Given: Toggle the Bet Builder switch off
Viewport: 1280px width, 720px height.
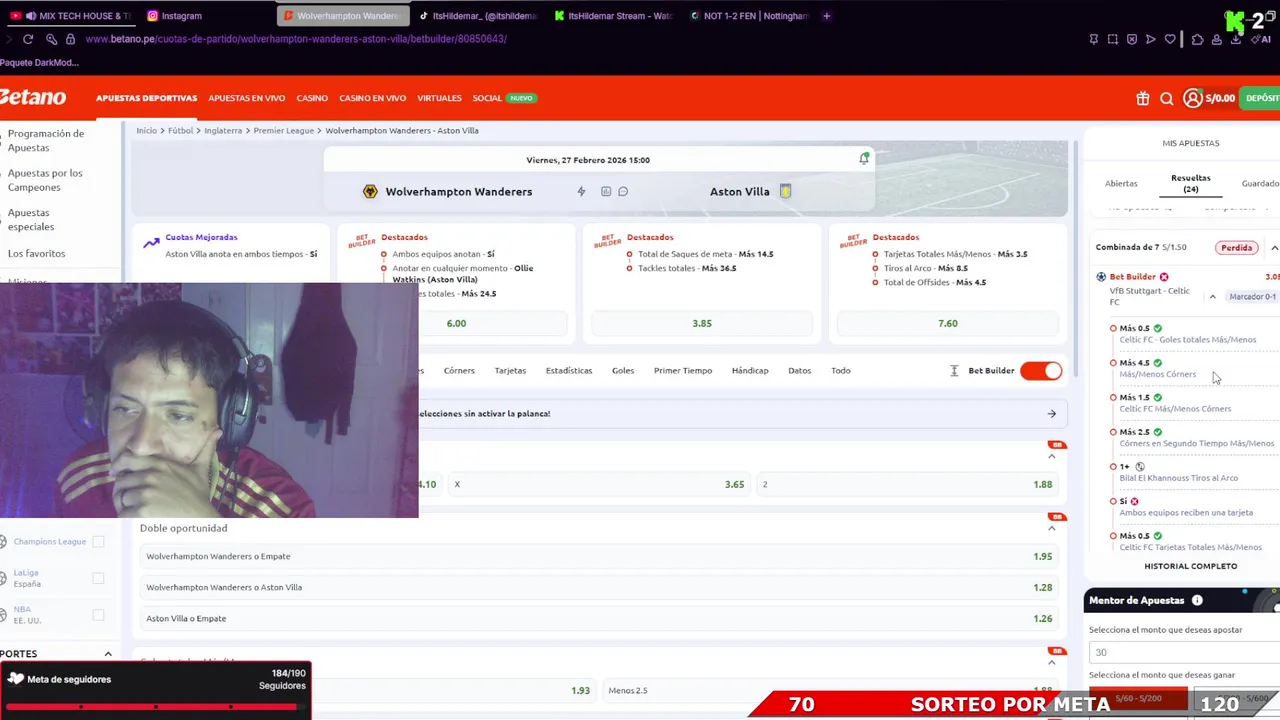Looking at the screenshot, I should (x=1041, y=371).
